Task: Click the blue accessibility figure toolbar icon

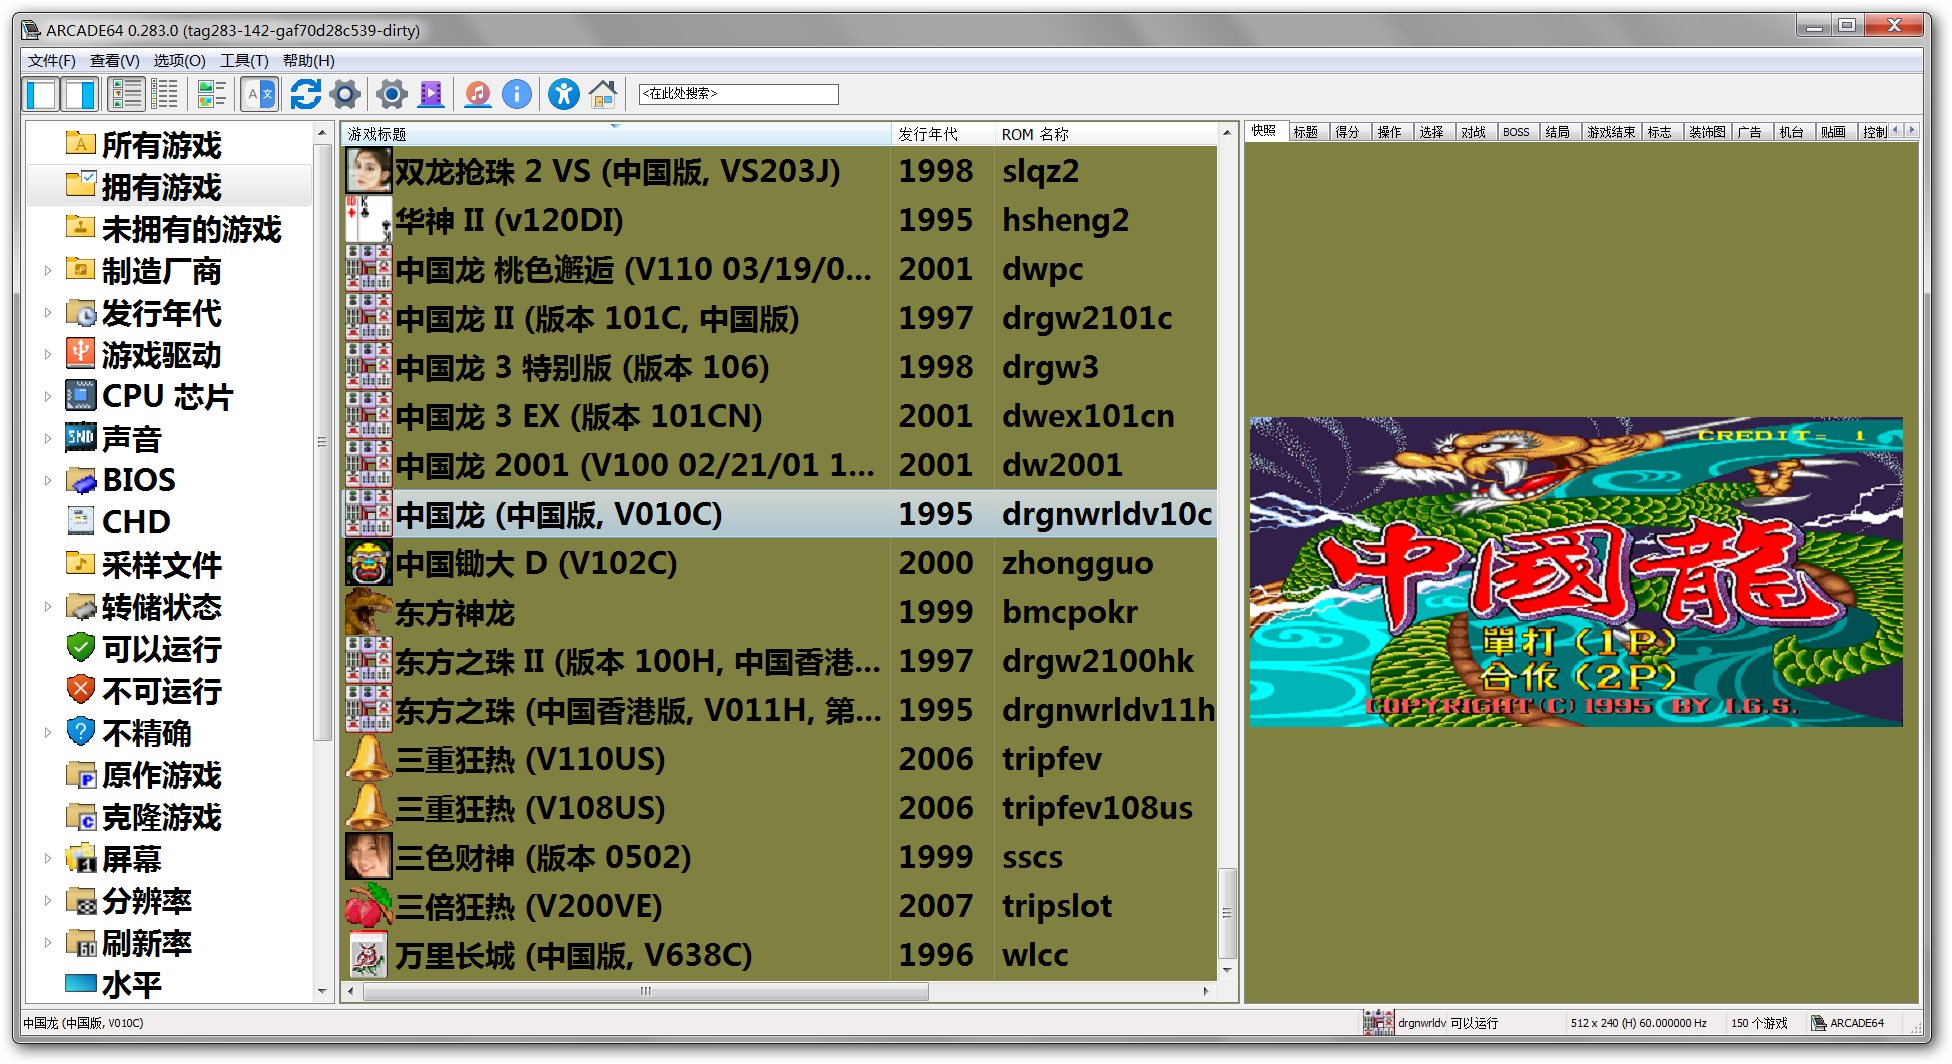Action: pos(563,94)
